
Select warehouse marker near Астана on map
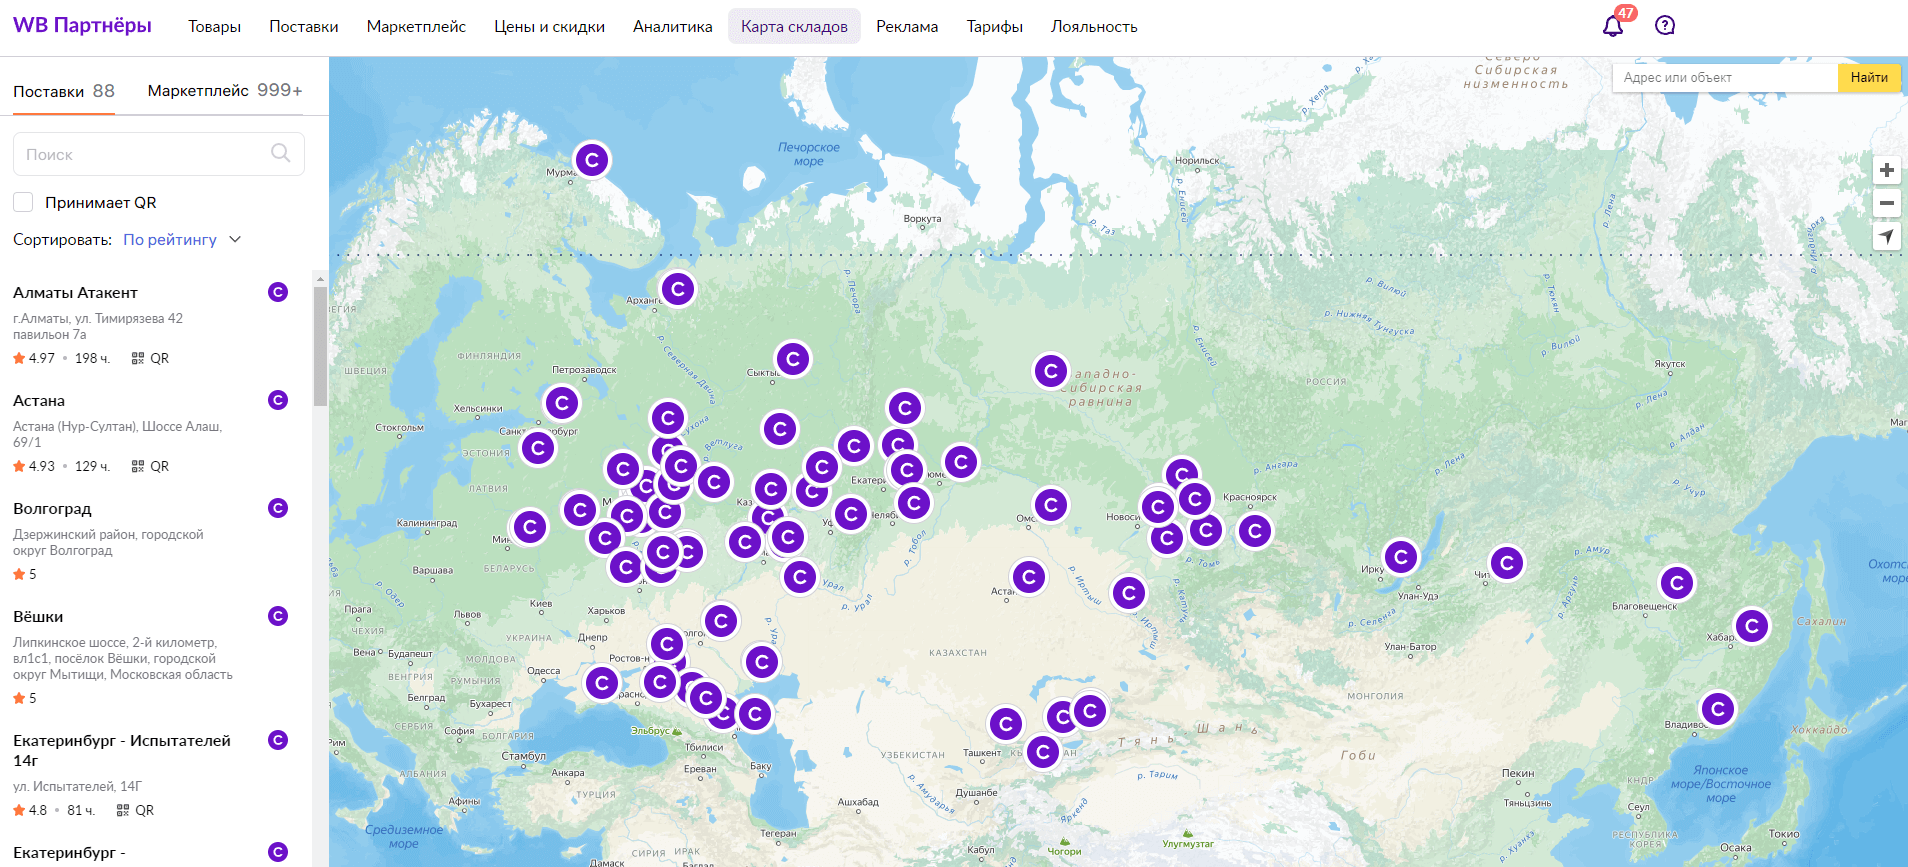[x=1029, y=577]
